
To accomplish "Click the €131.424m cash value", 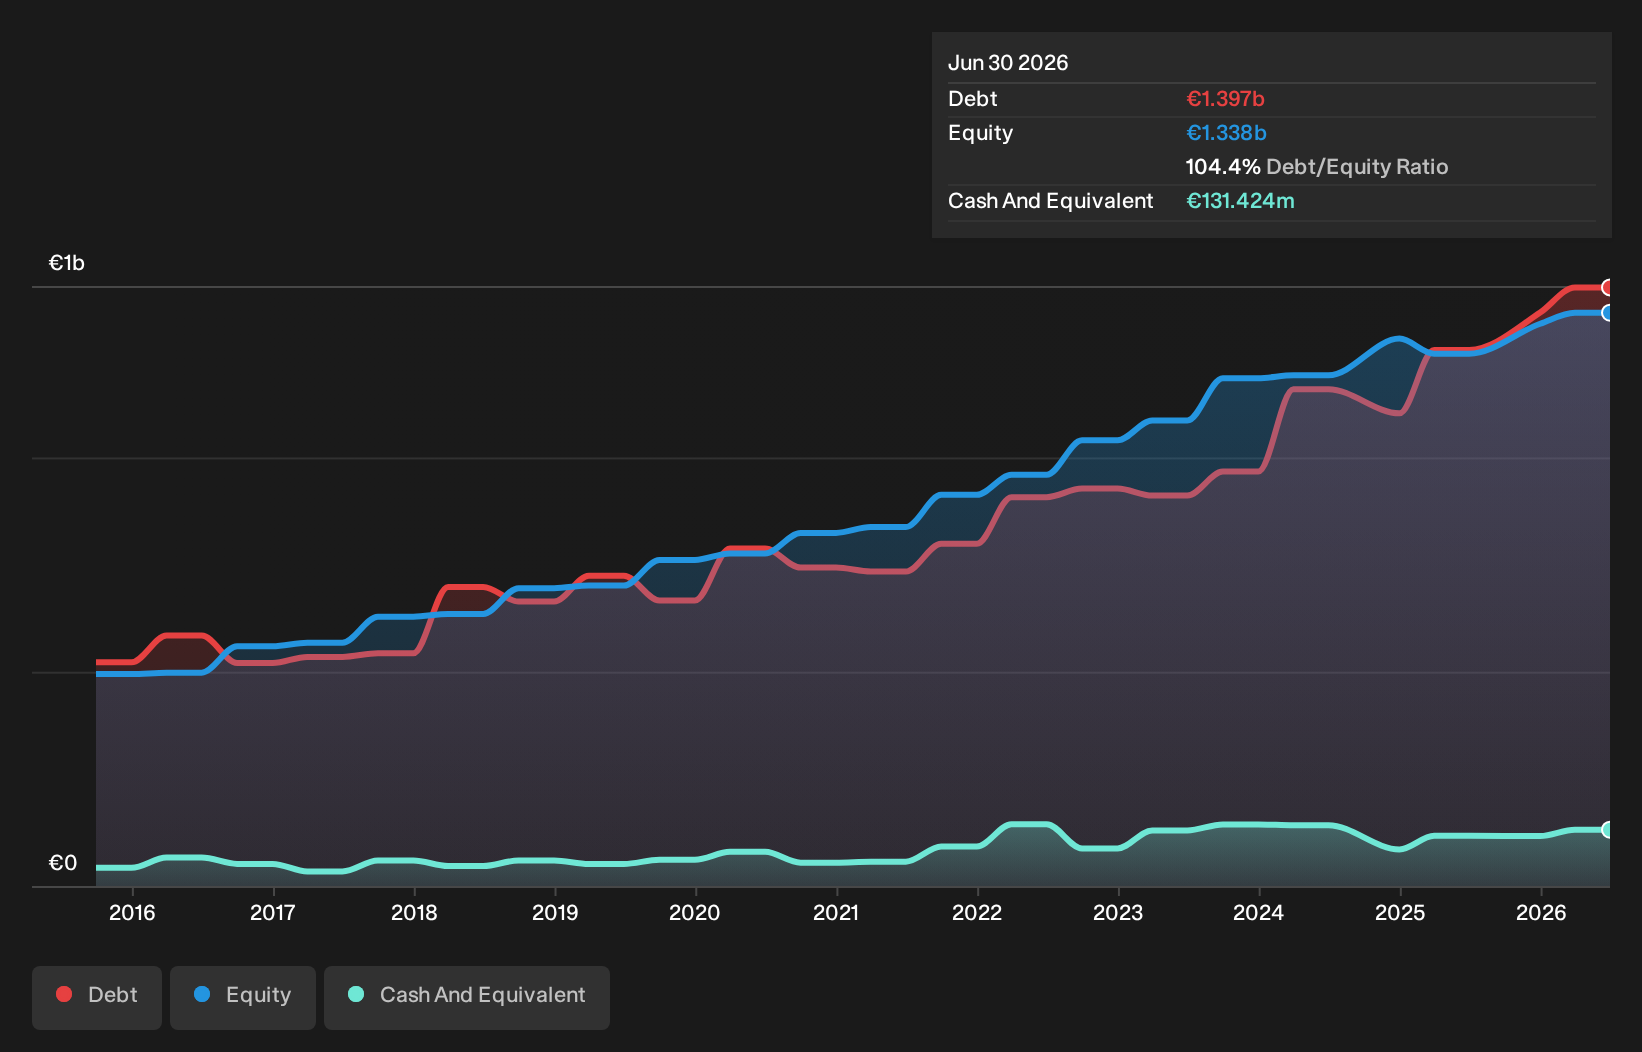I will pos(1240,201).
